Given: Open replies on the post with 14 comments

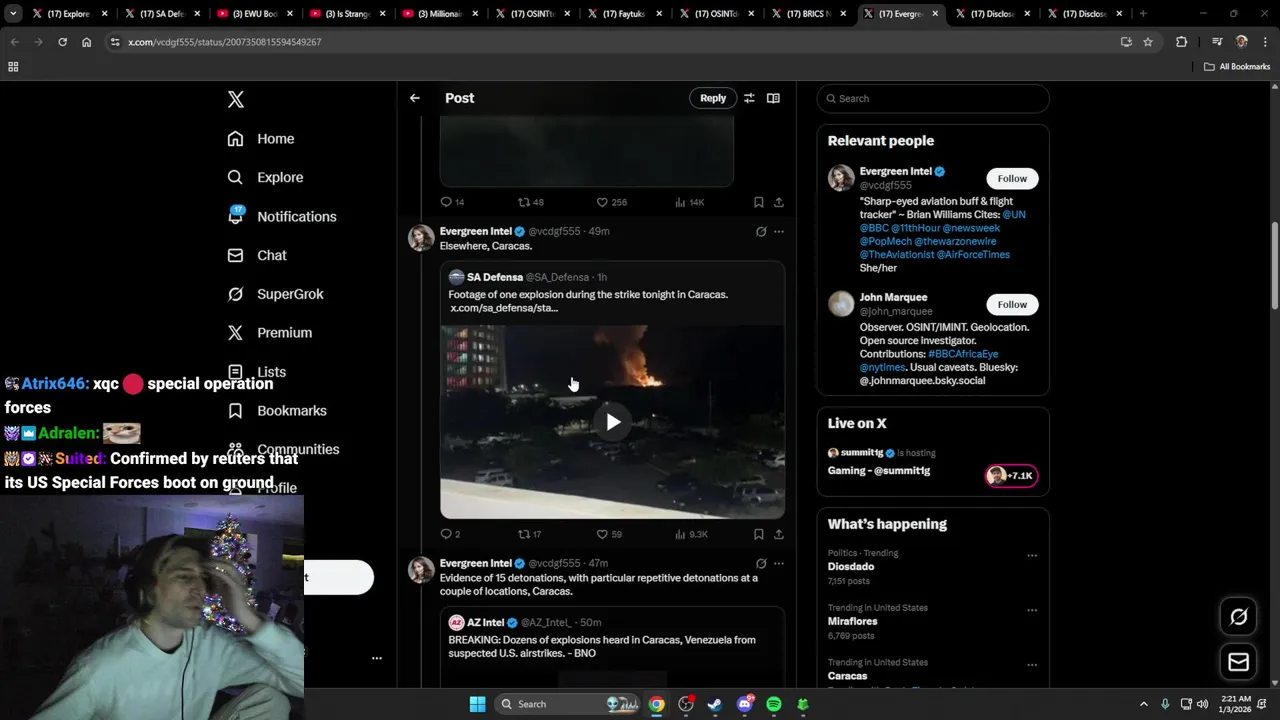Looking at the screenshot, I should (x=446, y=202).
